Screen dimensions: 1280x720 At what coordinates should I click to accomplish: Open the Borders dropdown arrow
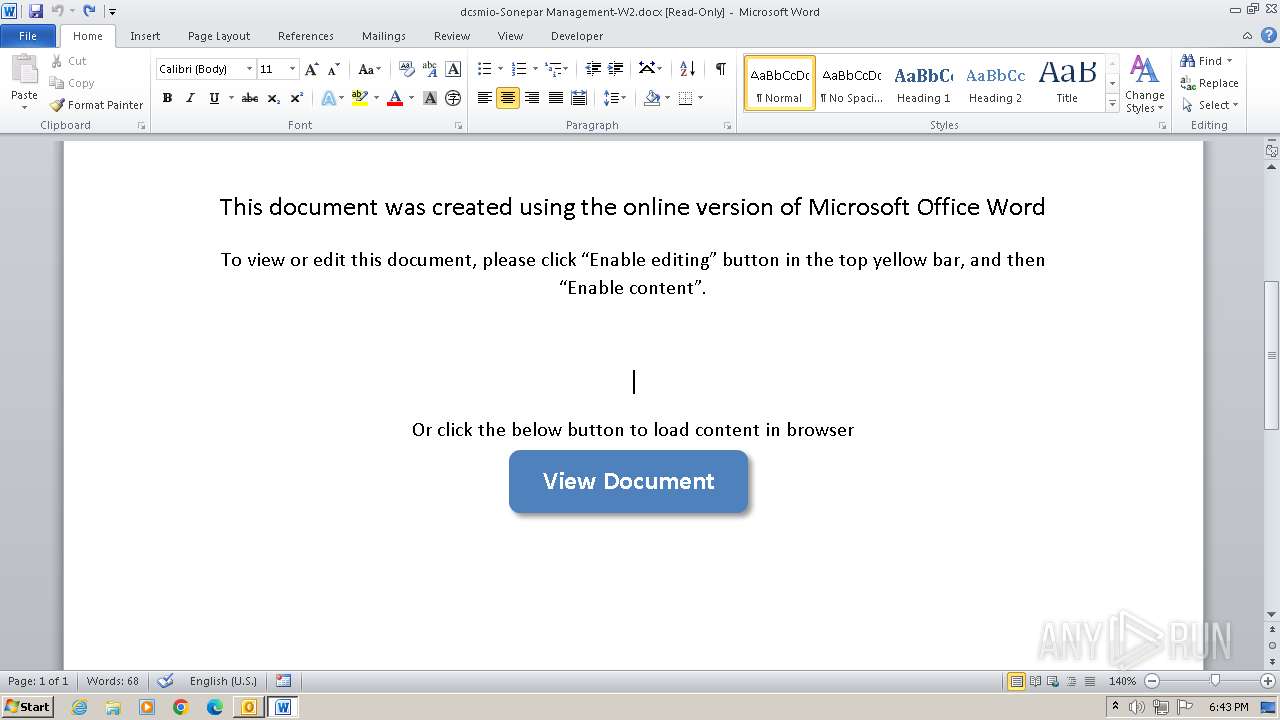[x=700, y=98]
